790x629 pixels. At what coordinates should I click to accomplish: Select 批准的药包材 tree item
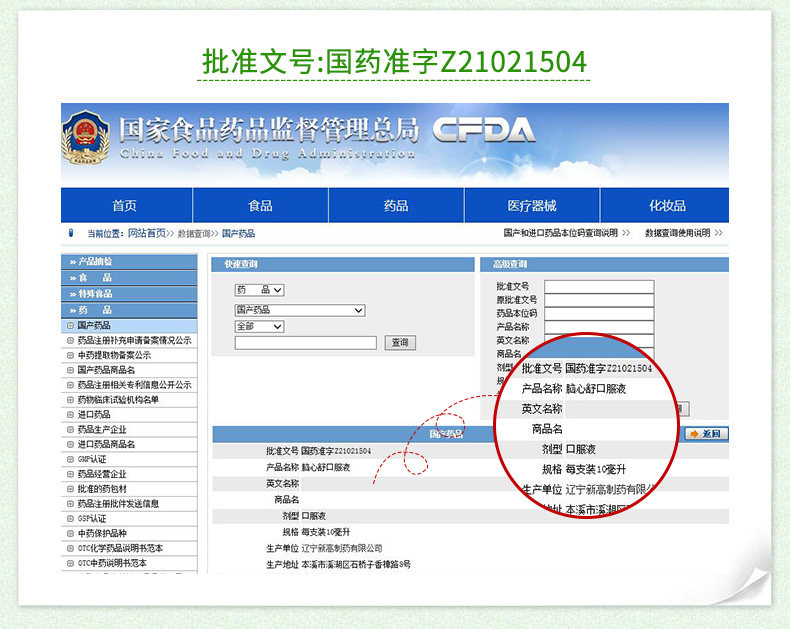tap(102, 489)
